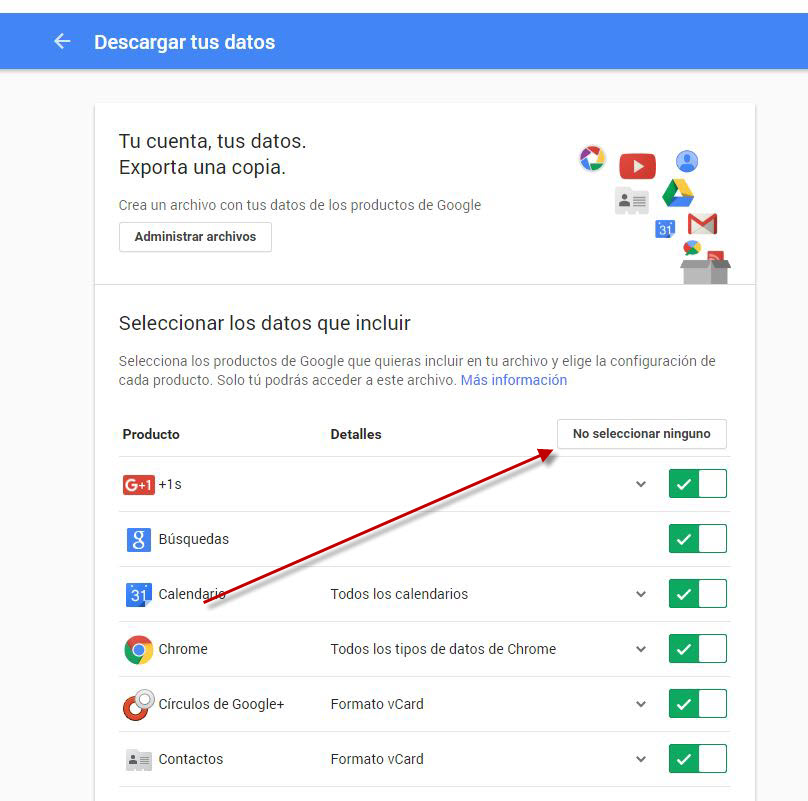Disable the Búsquedas export toggle
Viewport: 808px width, 801px height.
[x=698, y=539]
